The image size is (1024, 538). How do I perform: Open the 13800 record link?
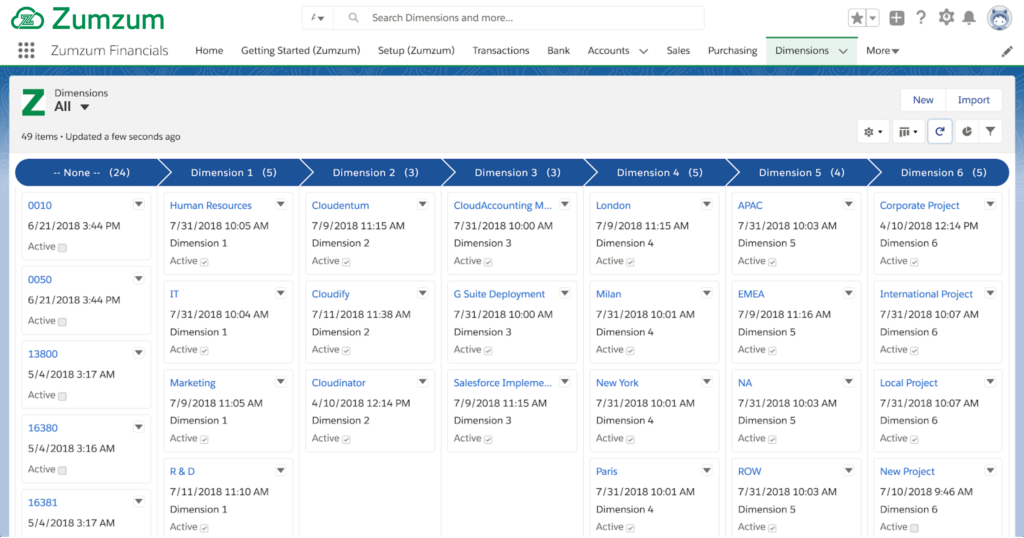tap(42, 354)
